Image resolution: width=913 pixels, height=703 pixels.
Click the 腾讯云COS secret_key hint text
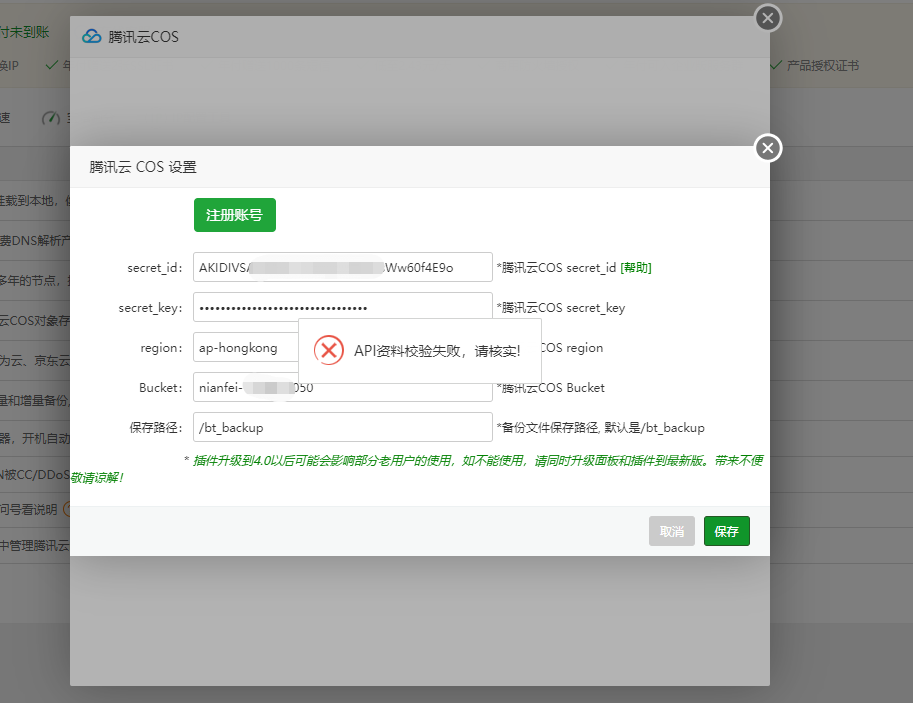click(x=561, y=308)
